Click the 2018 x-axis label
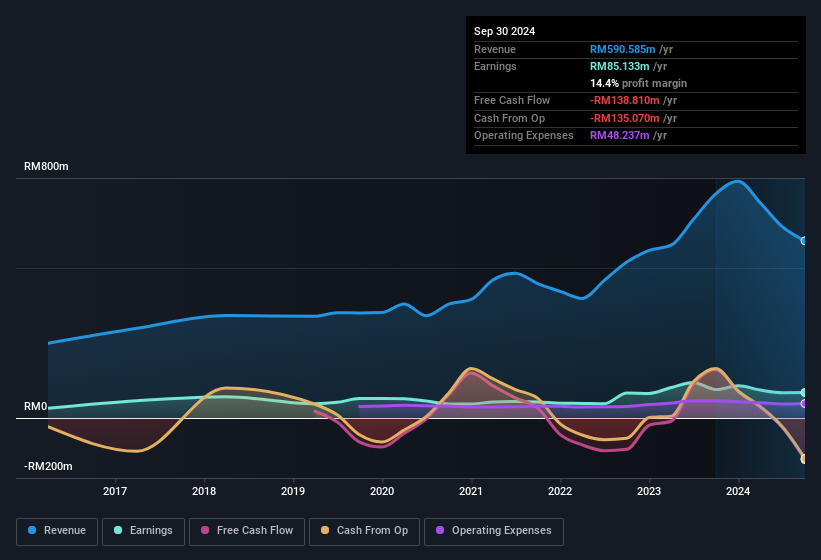The image size is (821, 560). tap(204, 491)
